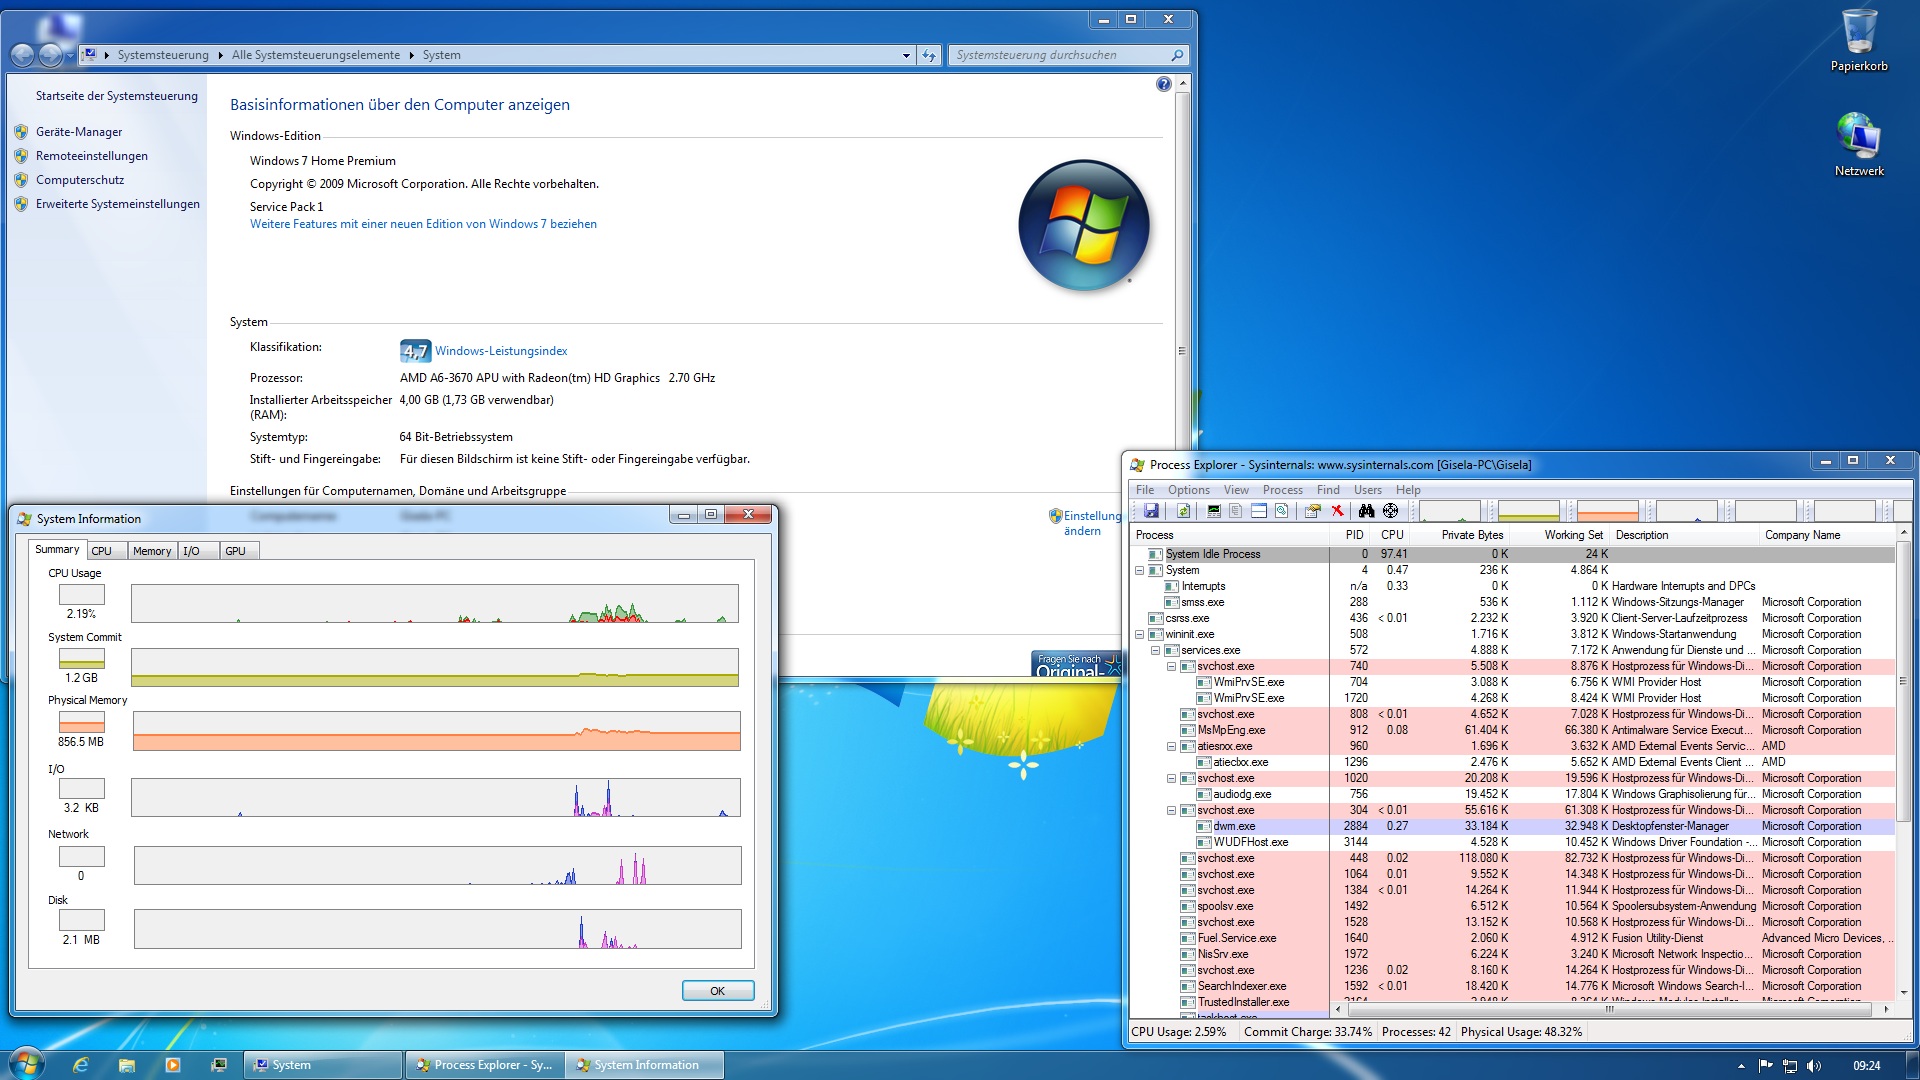Click the Windows Start orb

click(27, 1064)
